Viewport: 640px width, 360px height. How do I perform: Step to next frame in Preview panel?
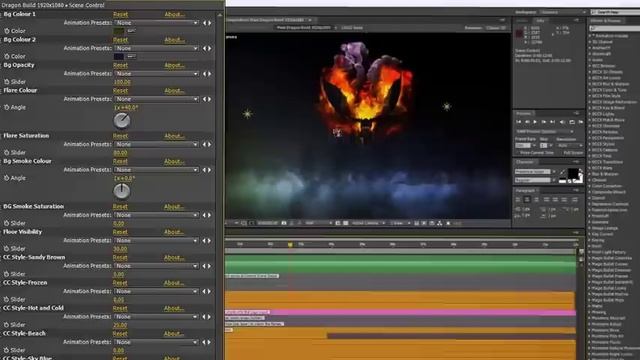pyautogui.click(x=544, y=122)
